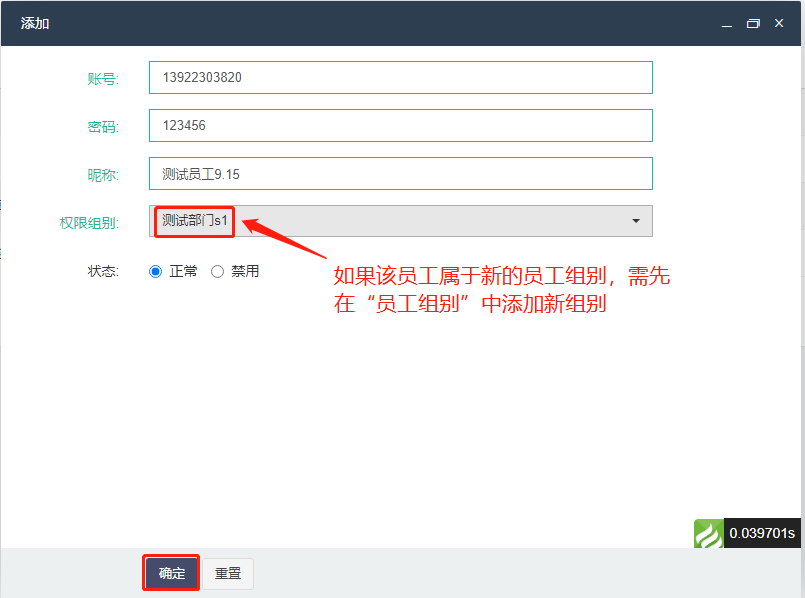The image size is (805, 598).
Task: Select the 正常 status radio button
Action: (x=156, y=271)
